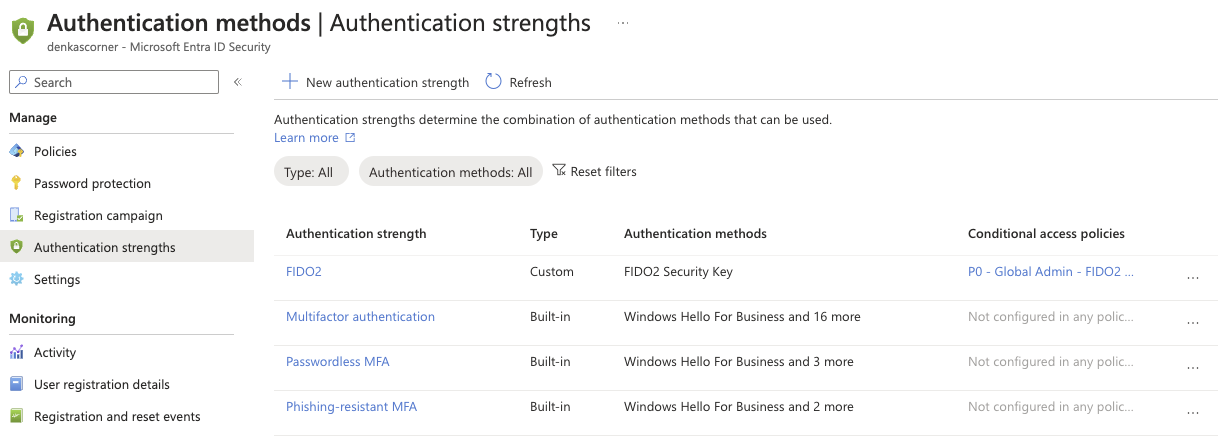Click the Conditional access policies column header

[x=1046, y=234]
